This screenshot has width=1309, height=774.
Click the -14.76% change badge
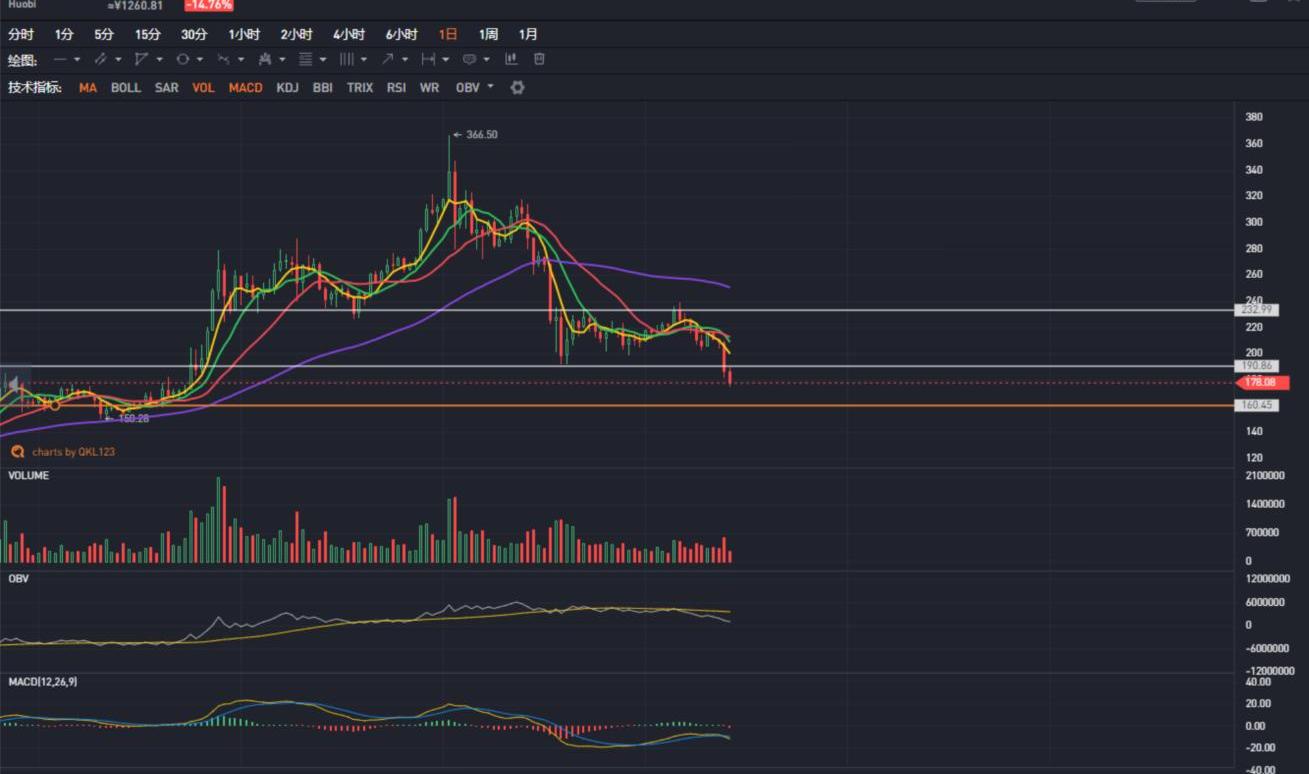coord(209,5)
